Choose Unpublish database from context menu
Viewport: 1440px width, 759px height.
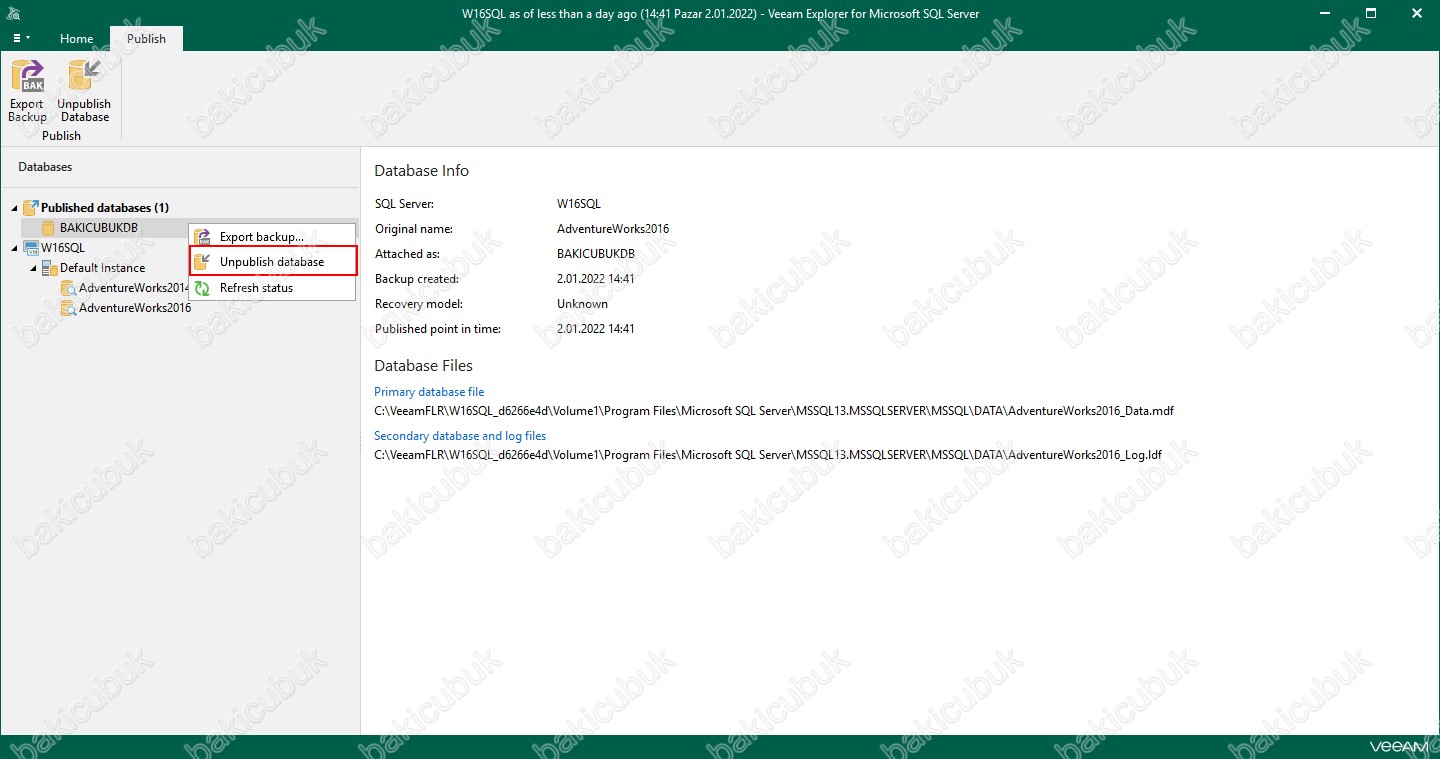pyautogui.click(x=272, y=262)
